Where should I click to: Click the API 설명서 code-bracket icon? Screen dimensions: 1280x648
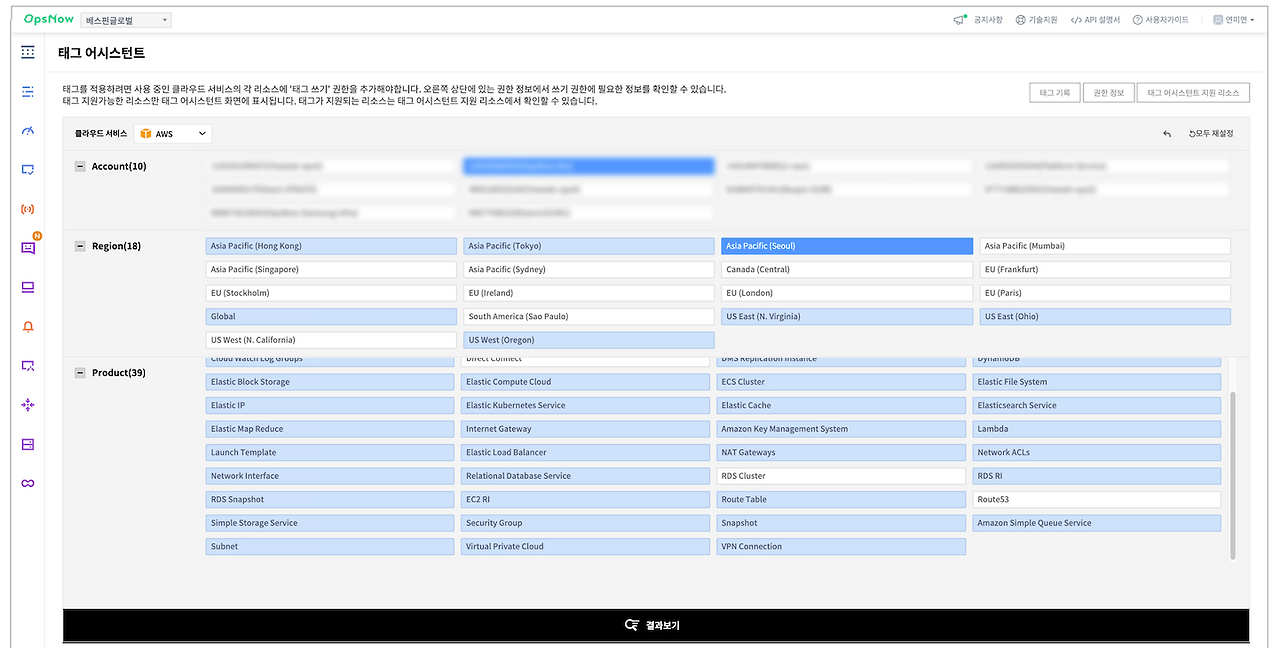coord(1076,20)
